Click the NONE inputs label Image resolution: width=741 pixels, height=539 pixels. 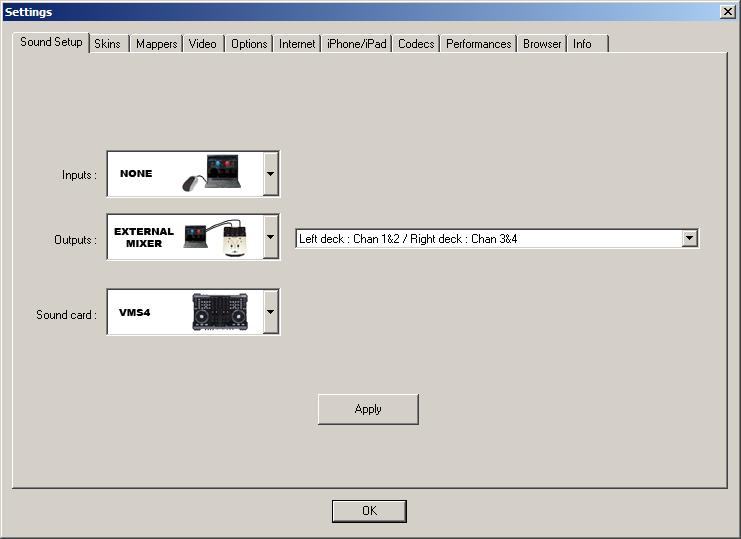tap(136, 173)
